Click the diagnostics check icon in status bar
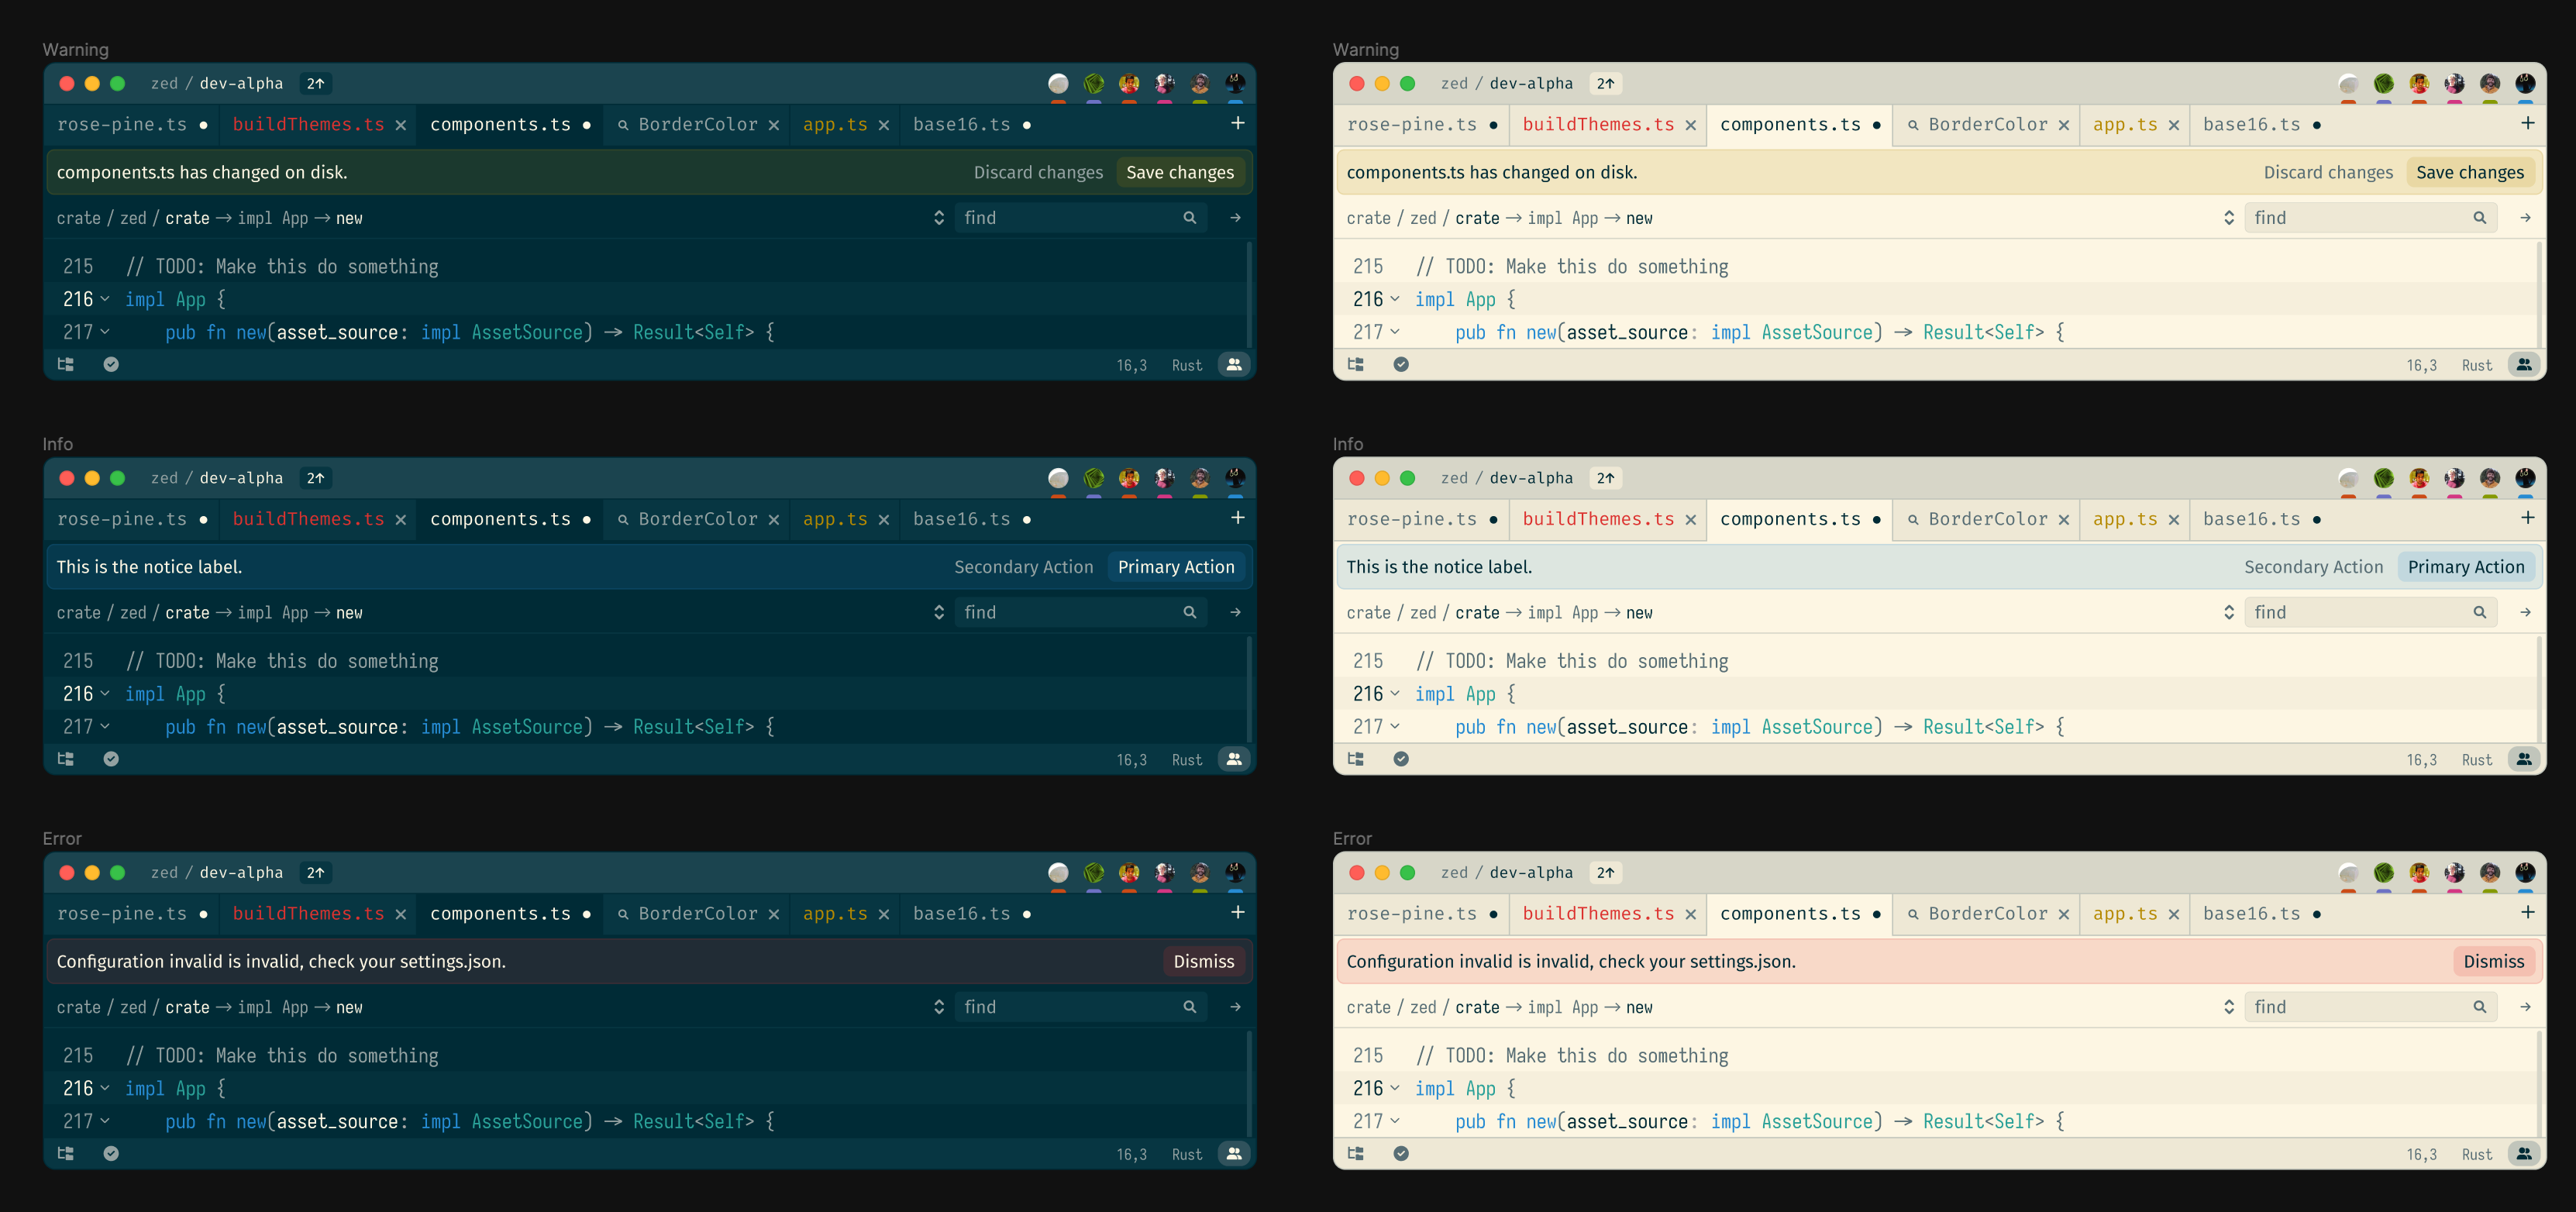The width and height of the screenshot is (2576, 1212). 111,364
